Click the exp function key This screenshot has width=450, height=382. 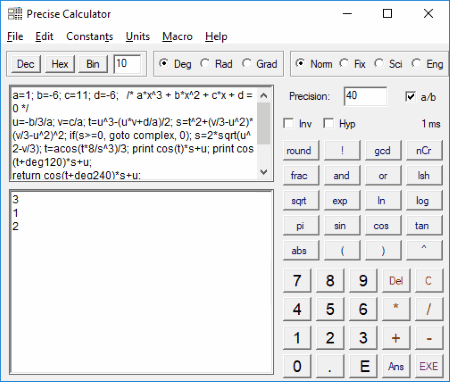(342, 201)
